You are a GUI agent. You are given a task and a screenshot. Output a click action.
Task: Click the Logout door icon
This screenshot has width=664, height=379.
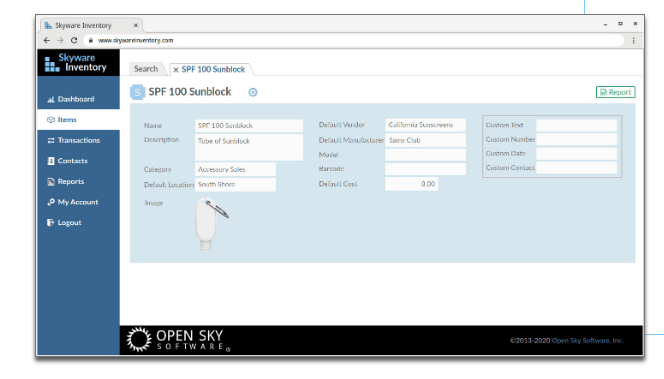pyautogui.click(x=51, y=223)
